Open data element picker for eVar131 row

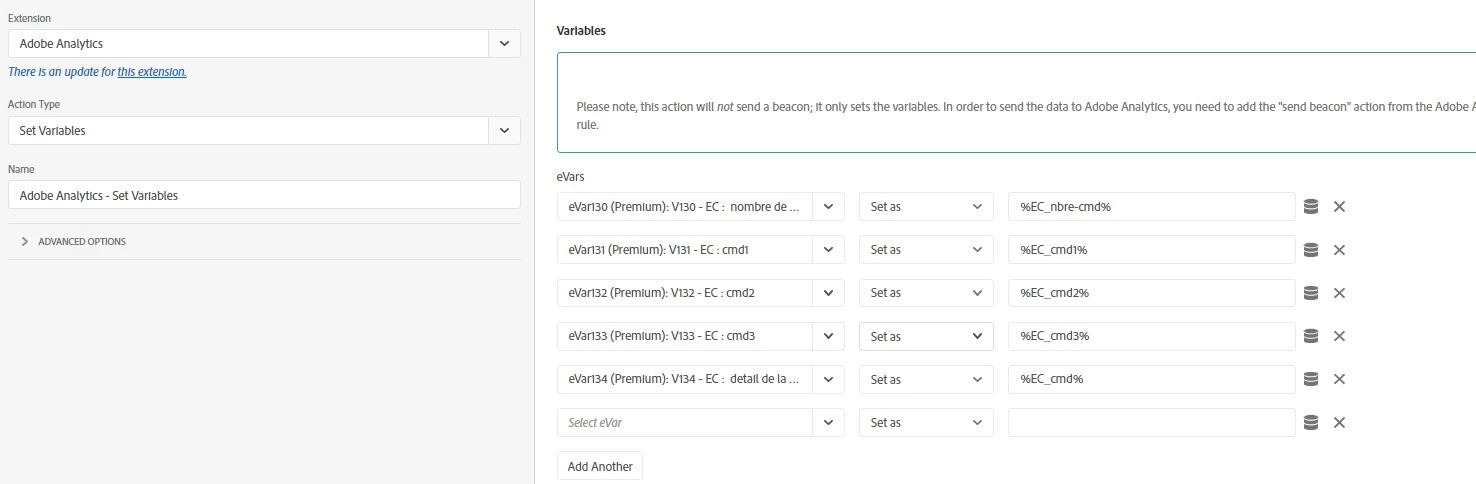[1311, 250]
